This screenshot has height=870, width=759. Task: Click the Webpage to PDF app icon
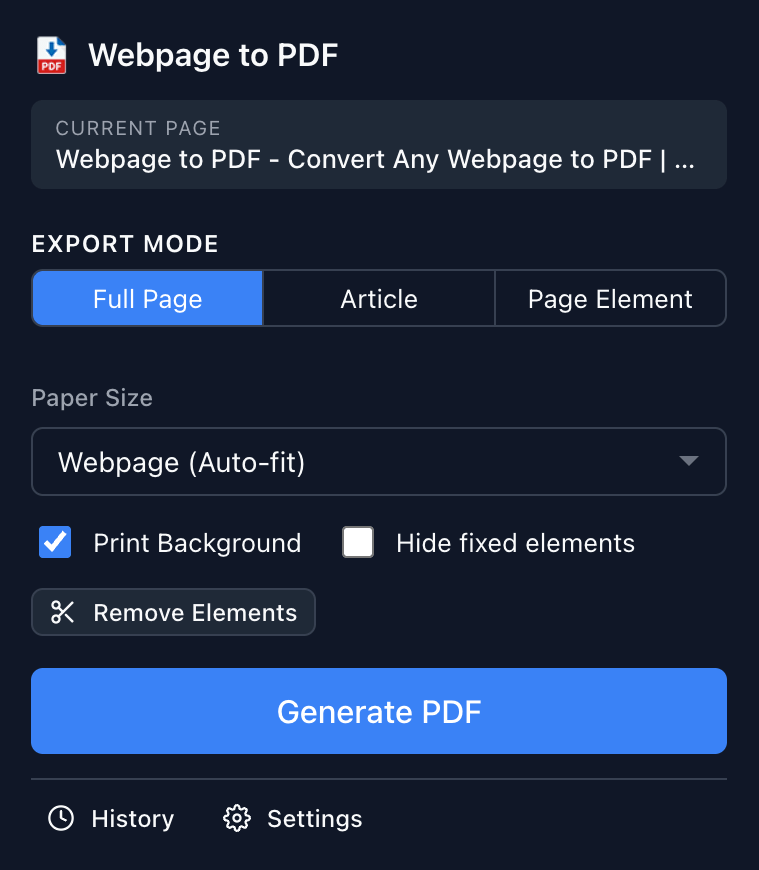click(51, 55)
